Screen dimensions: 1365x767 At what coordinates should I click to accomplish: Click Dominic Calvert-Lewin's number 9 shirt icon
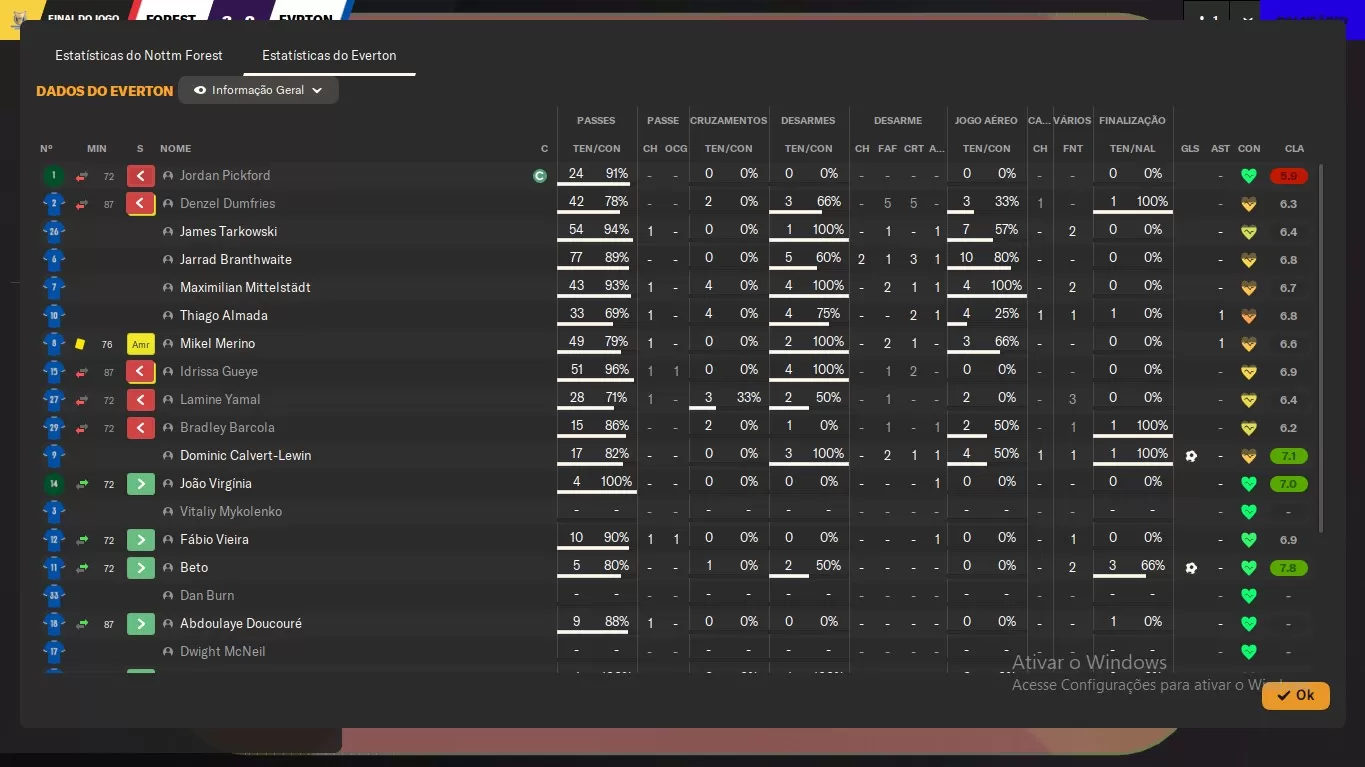[x=54, y=456]
